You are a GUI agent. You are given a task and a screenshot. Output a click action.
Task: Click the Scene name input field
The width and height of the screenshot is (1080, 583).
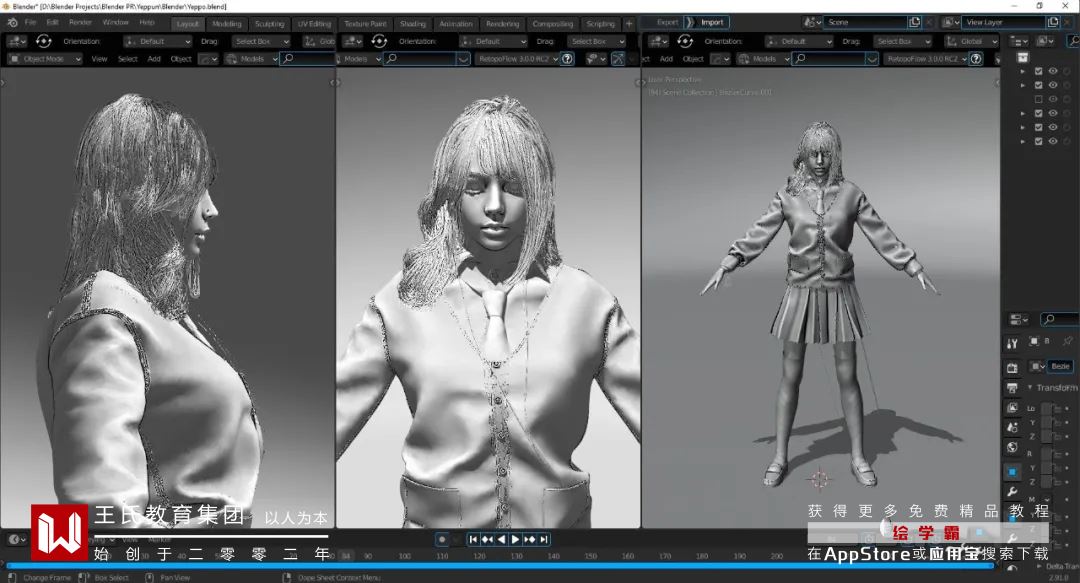click(x=865, y=22)
